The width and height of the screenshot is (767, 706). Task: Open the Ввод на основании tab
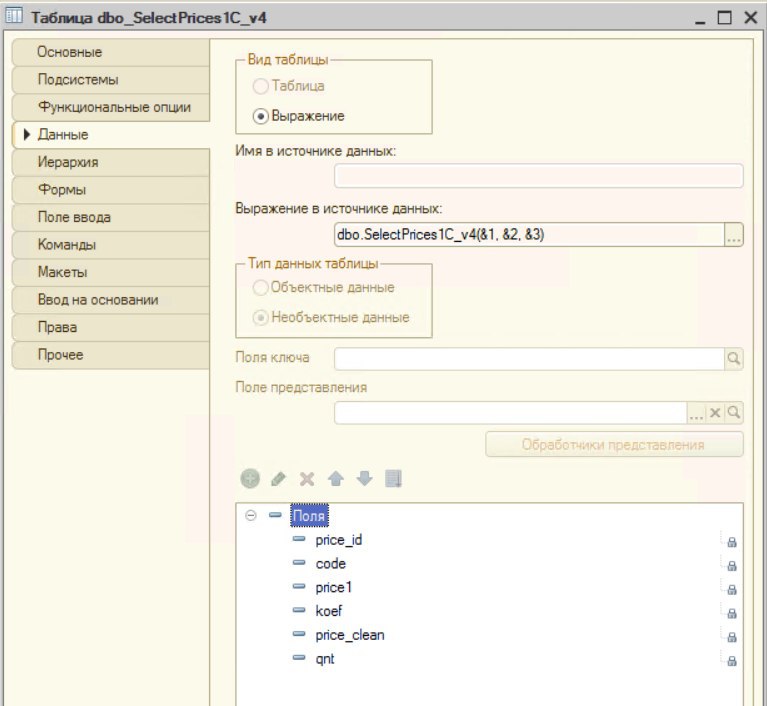coord(111,300)
